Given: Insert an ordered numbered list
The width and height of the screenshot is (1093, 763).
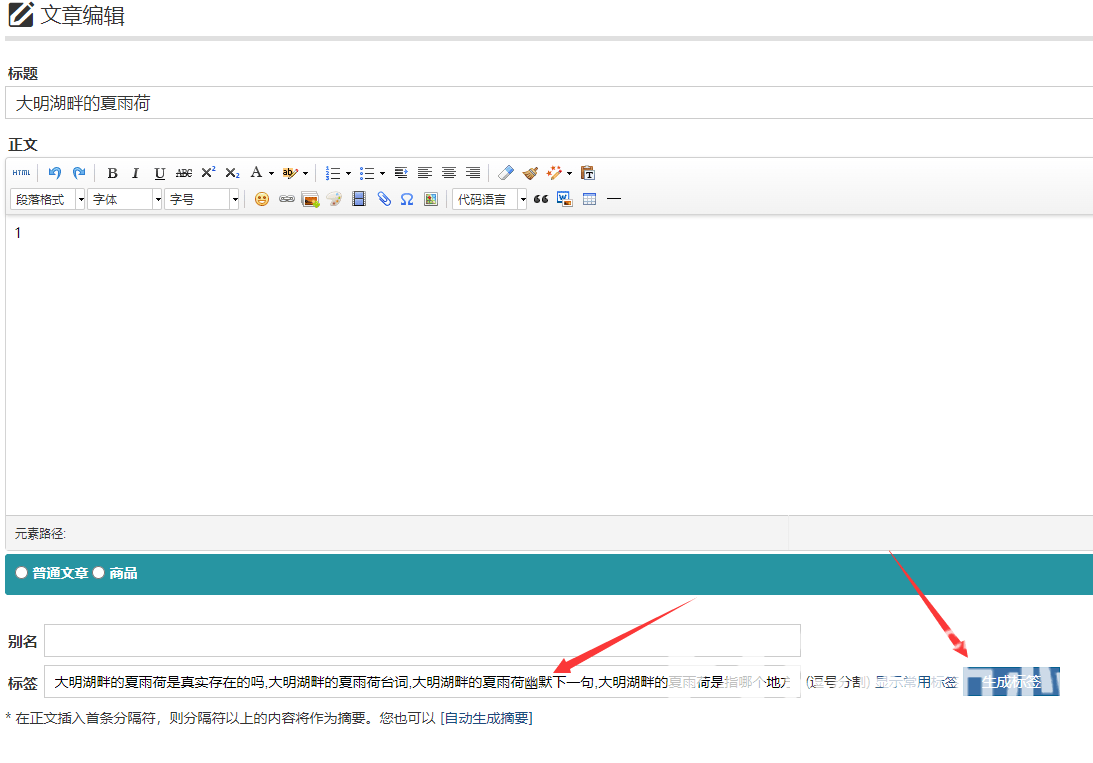Looking at the screenshot, I should point(333,173).
